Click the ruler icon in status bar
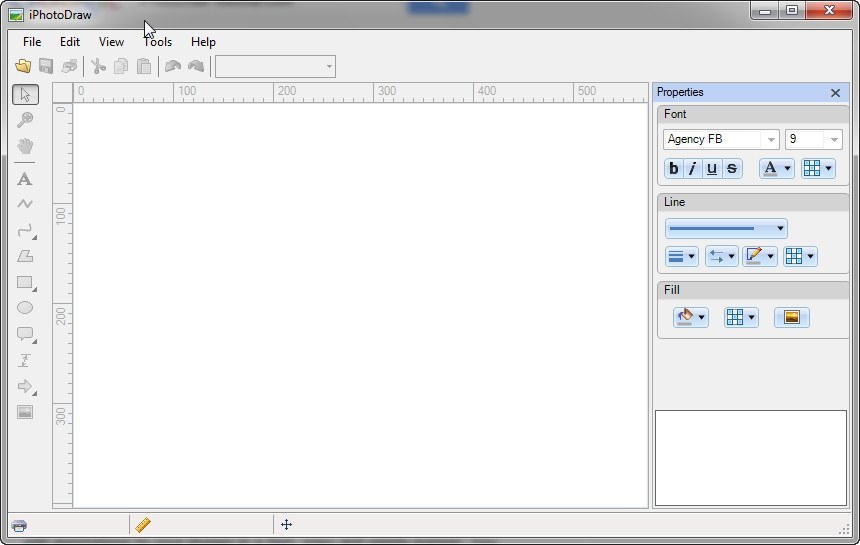Viewport: 860px width, 545px height. pyautogui.click(x=143, y=525)
